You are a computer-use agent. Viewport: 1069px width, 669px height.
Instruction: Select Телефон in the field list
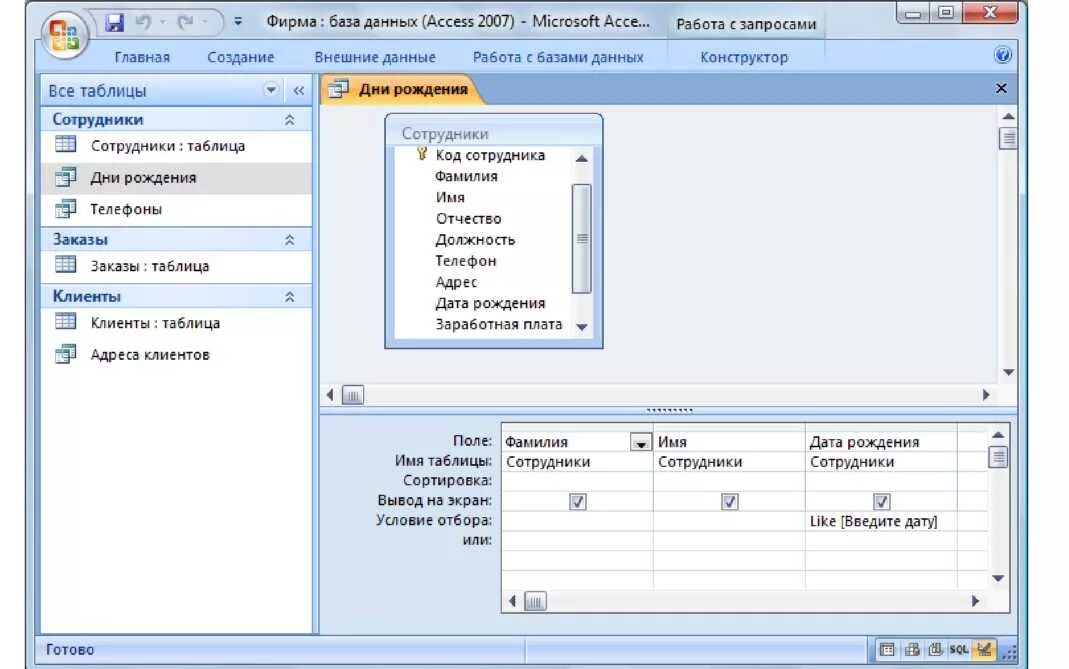(x=466, y=261)
